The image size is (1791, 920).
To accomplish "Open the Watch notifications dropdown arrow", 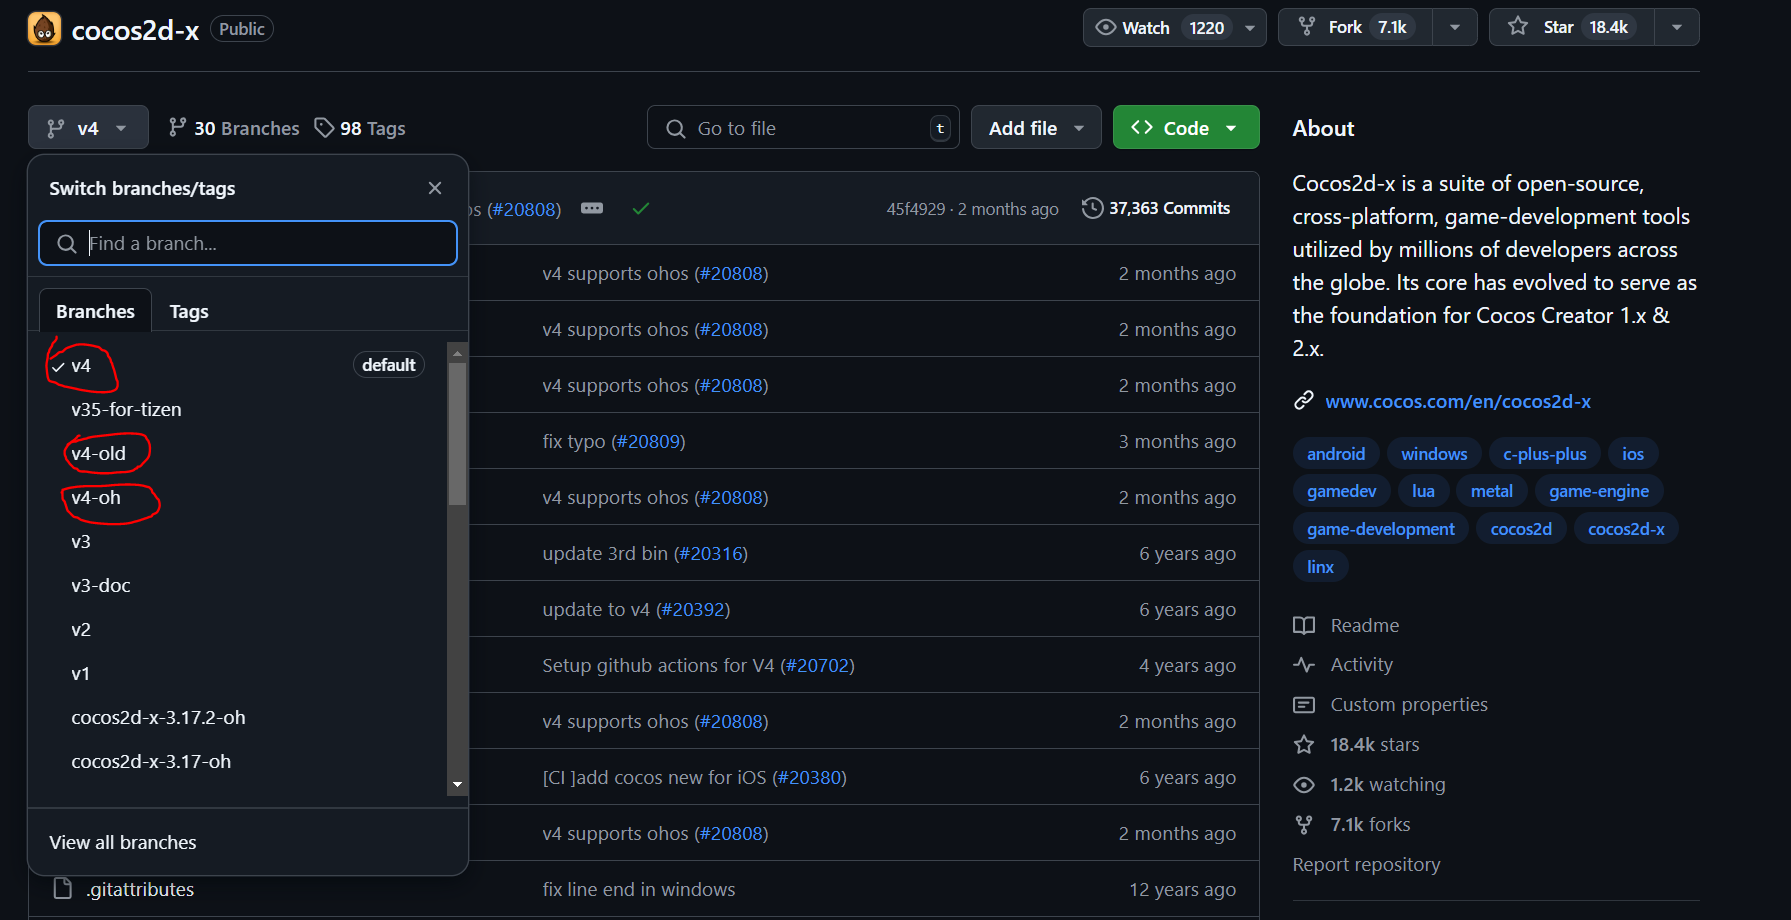I will coord(1250,27).
